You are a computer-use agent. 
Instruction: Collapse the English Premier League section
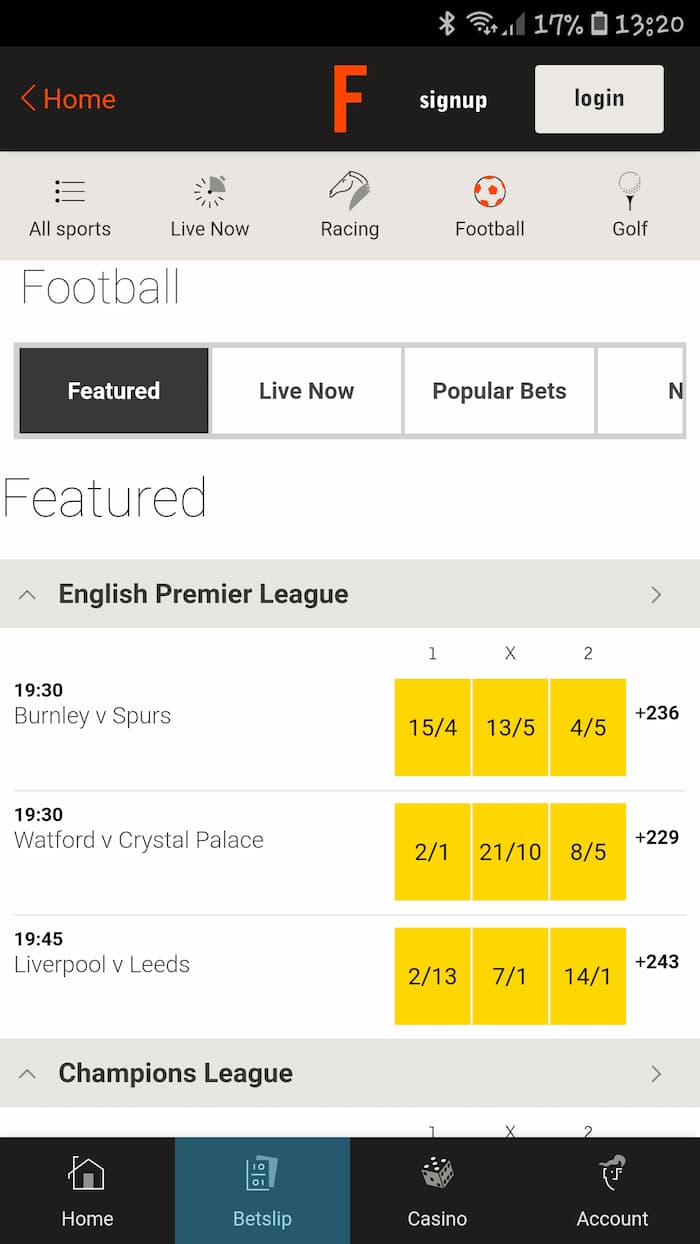[x=28, y=595]
